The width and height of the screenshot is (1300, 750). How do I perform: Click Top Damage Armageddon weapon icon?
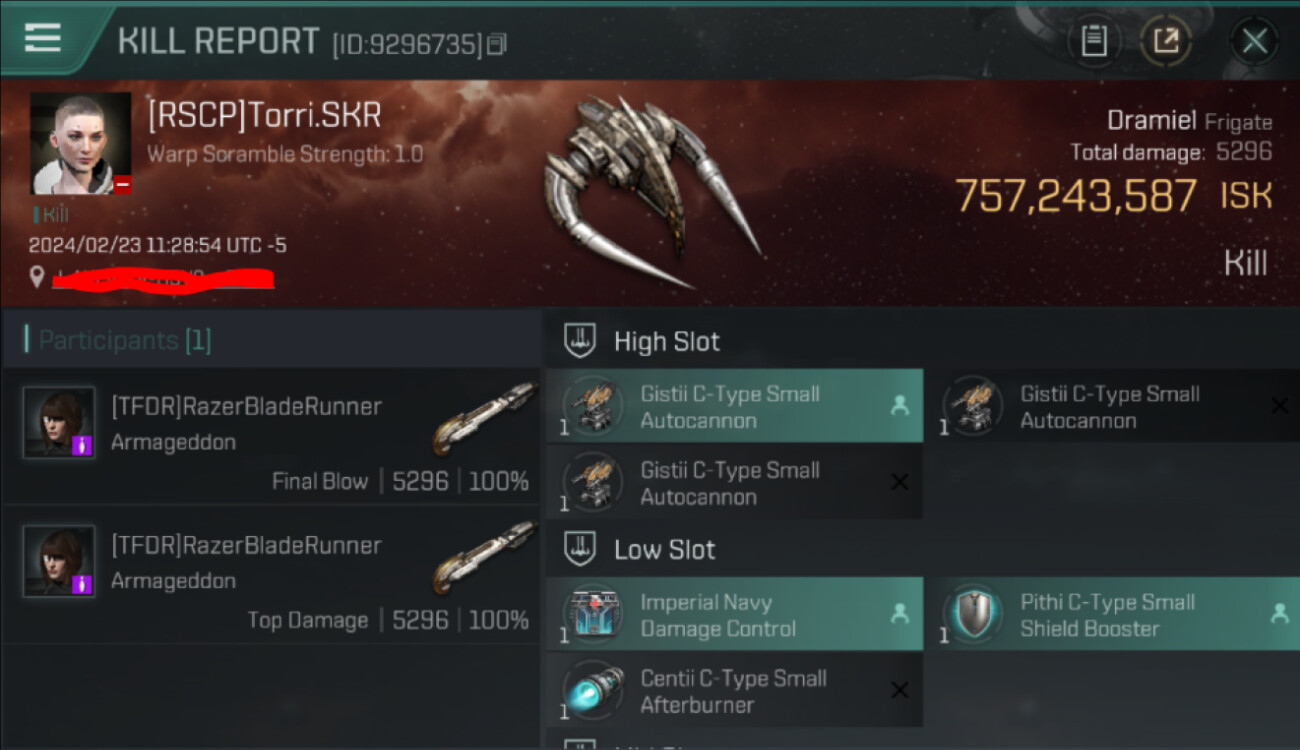[x=486, y=555]
